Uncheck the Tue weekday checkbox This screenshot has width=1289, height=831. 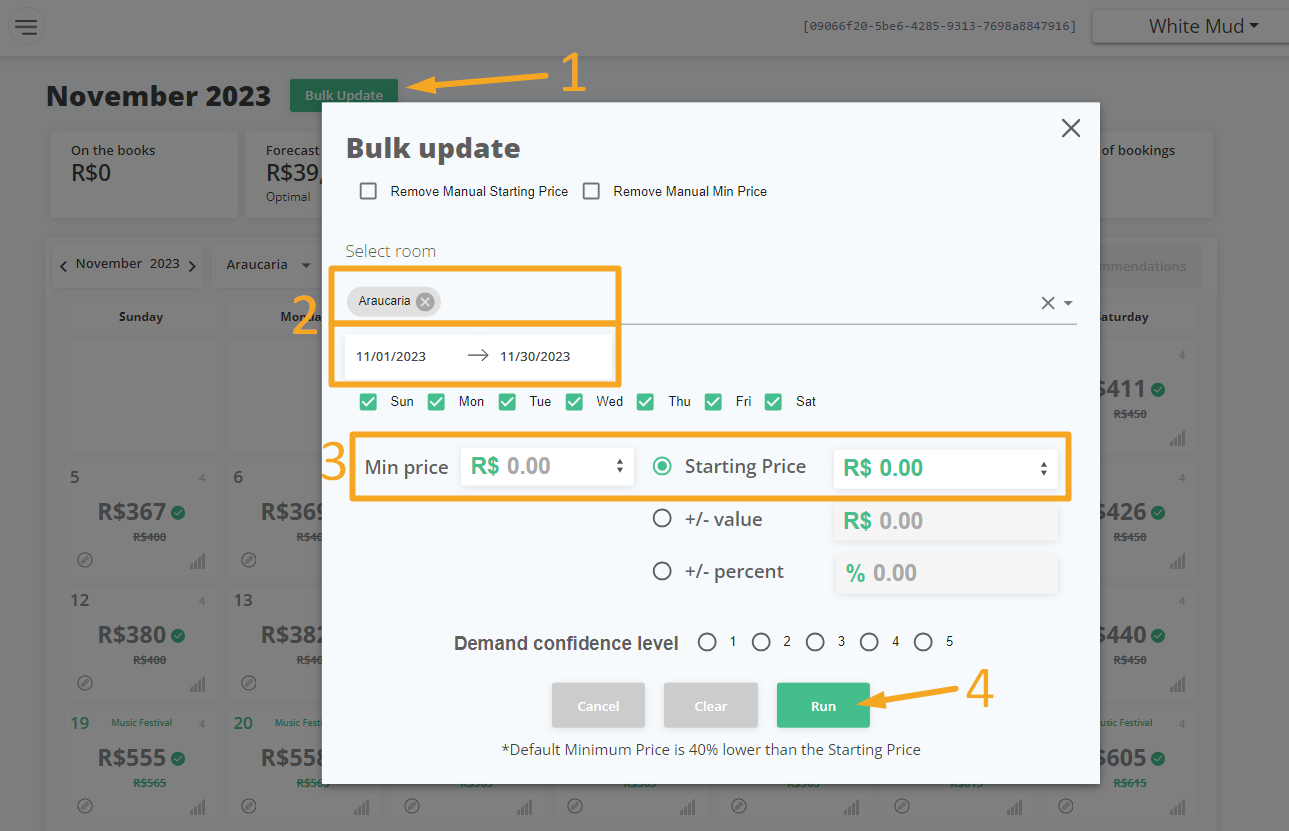point(507,401)
